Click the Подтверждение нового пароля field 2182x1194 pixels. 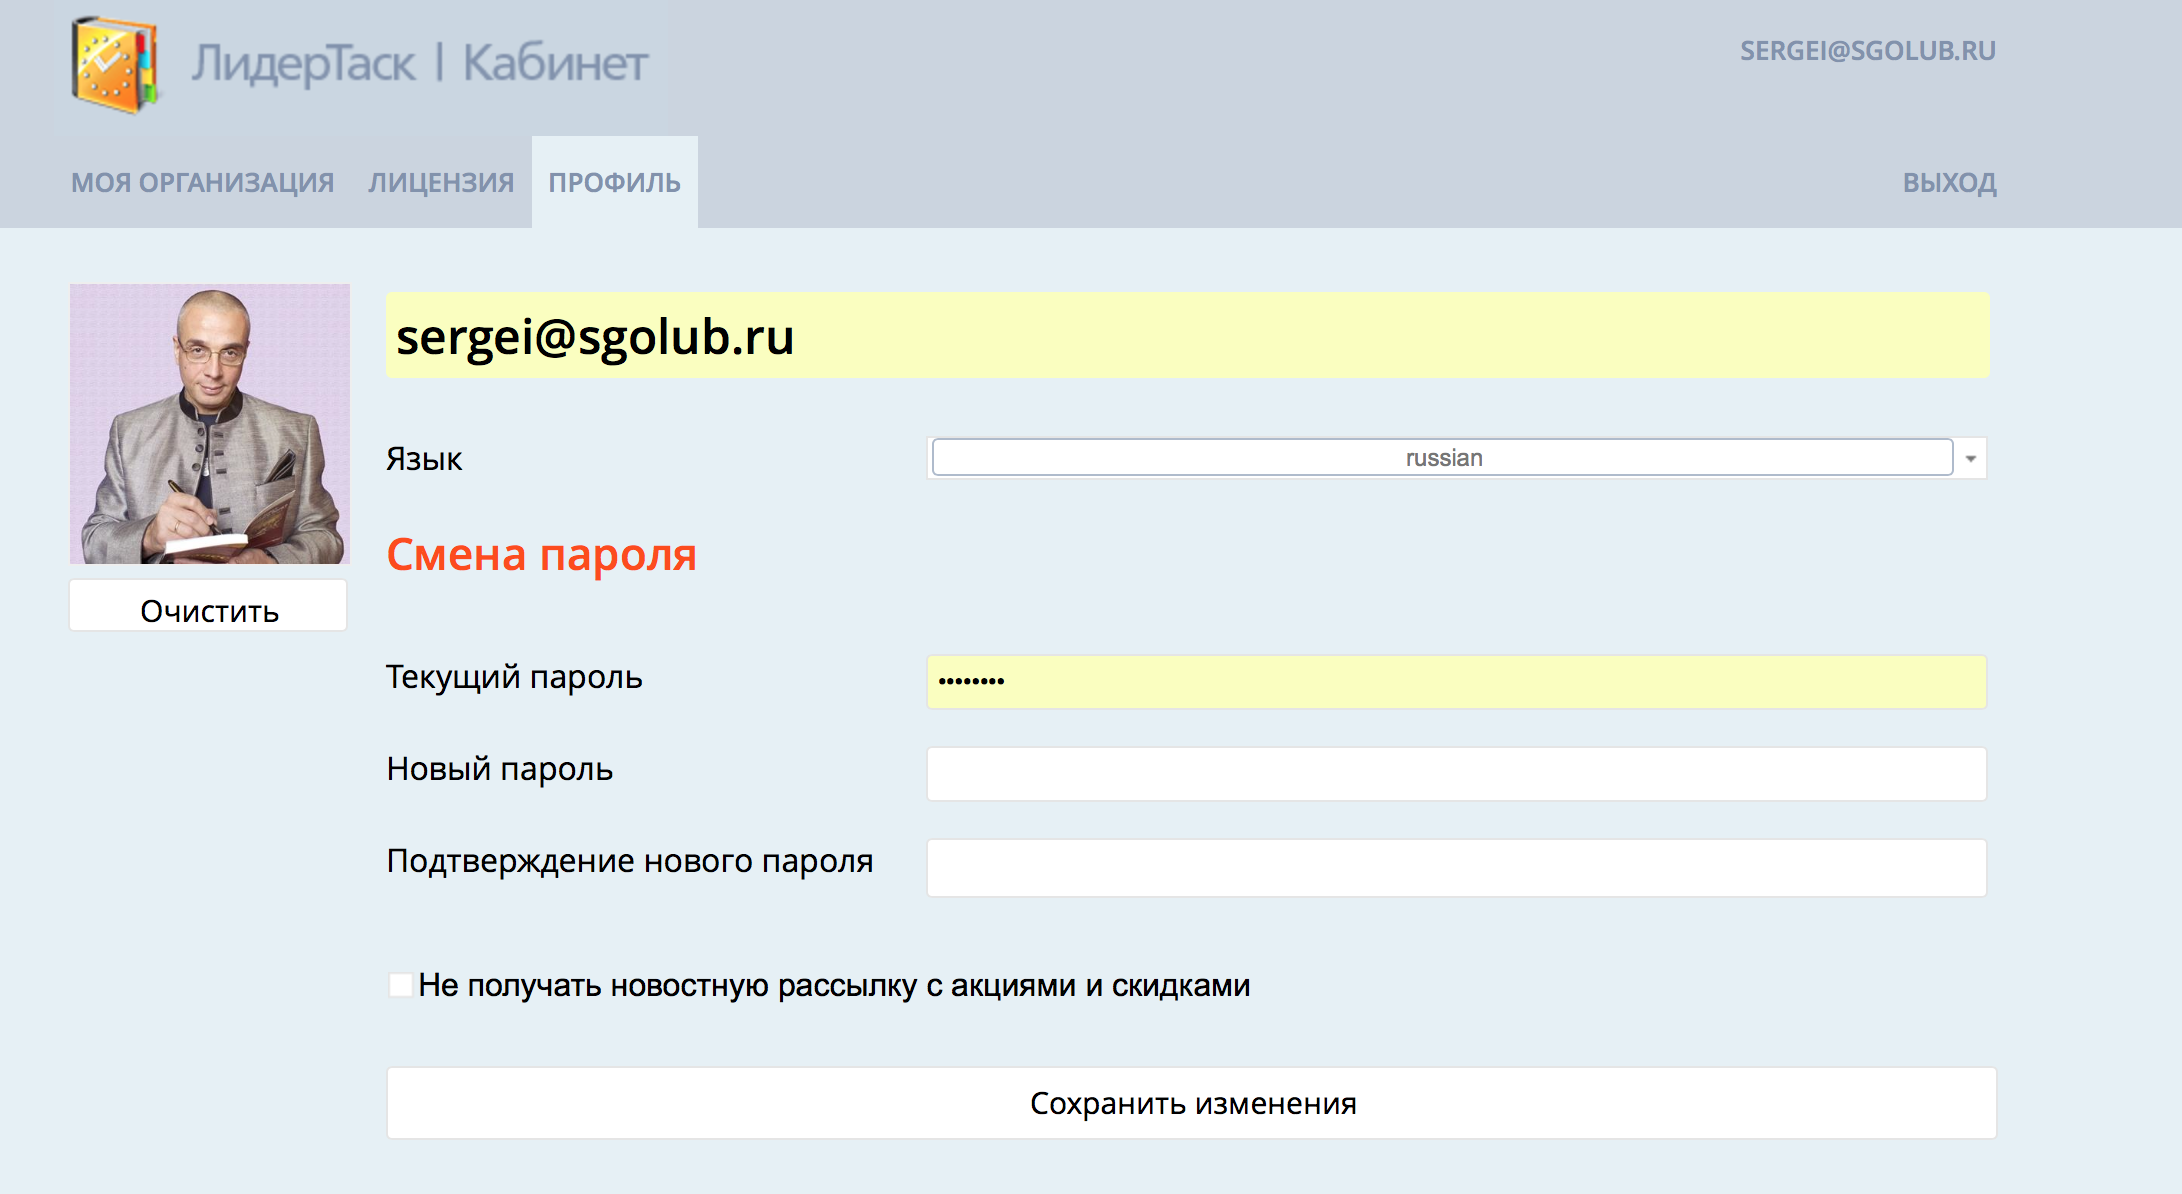pos(1456,867)
